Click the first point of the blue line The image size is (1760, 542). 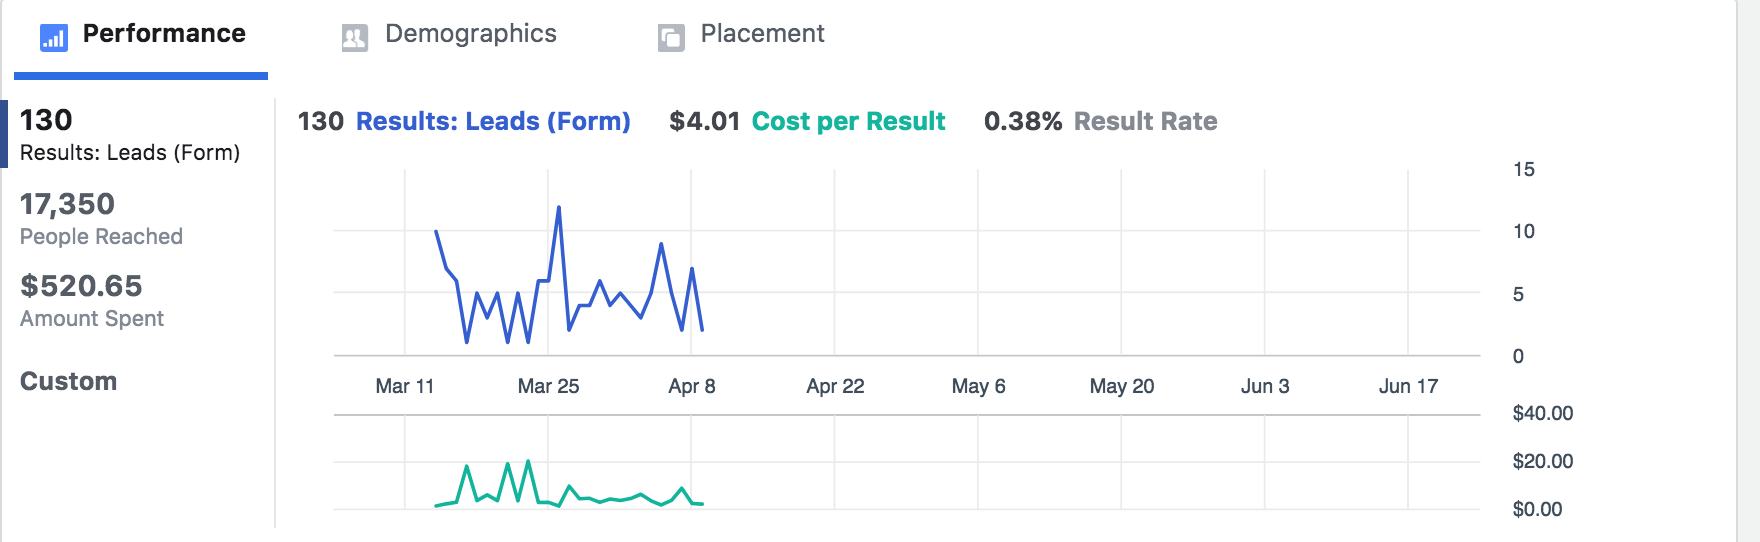pyautogui.click(x=436, y=231)
